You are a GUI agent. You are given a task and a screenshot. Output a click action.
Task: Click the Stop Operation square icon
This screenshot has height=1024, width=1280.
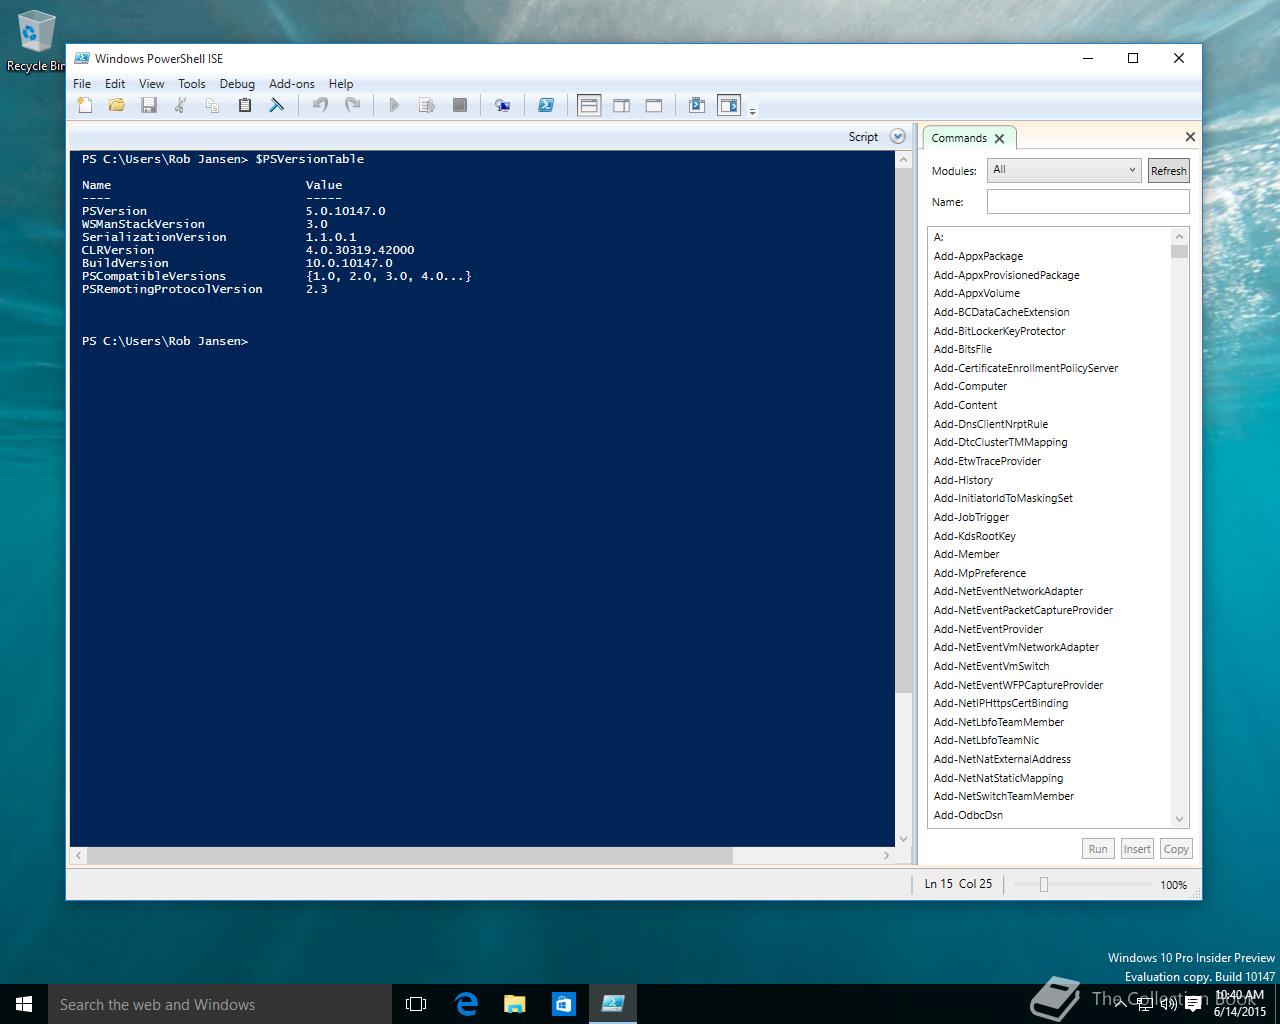(460, 105)
